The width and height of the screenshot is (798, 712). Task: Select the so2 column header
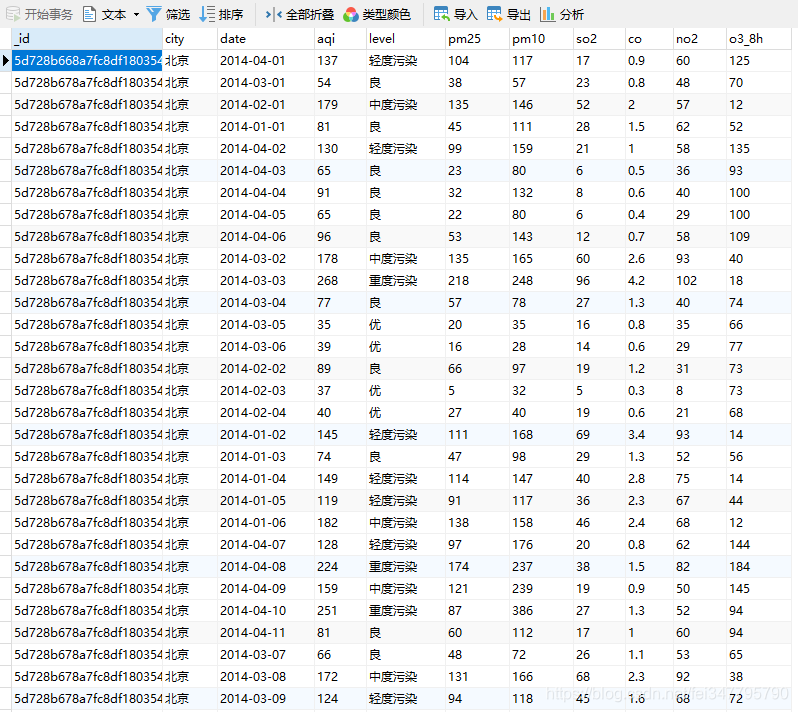[600, 39]
